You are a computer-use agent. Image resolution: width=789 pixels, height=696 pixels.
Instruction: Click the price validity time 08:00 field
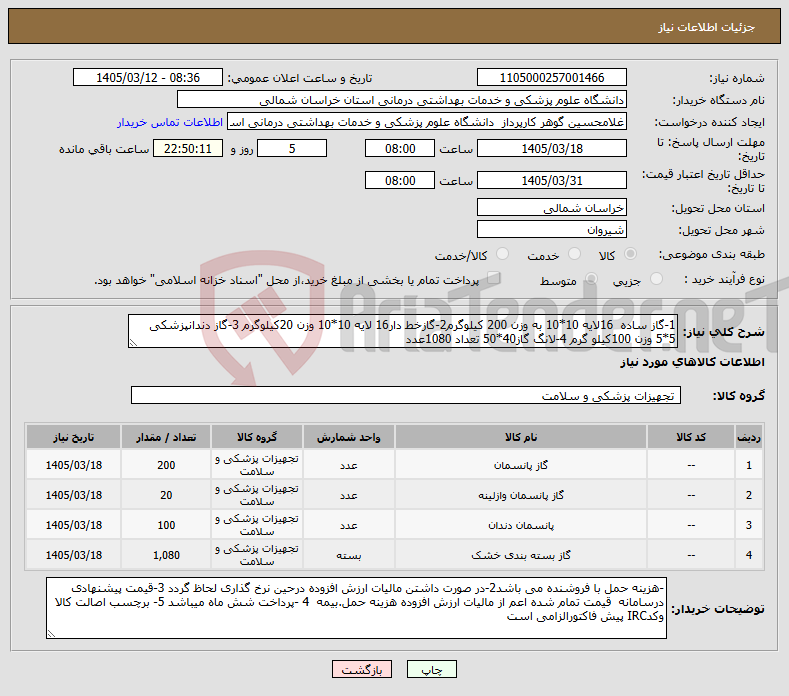click(x=400, y=180)
